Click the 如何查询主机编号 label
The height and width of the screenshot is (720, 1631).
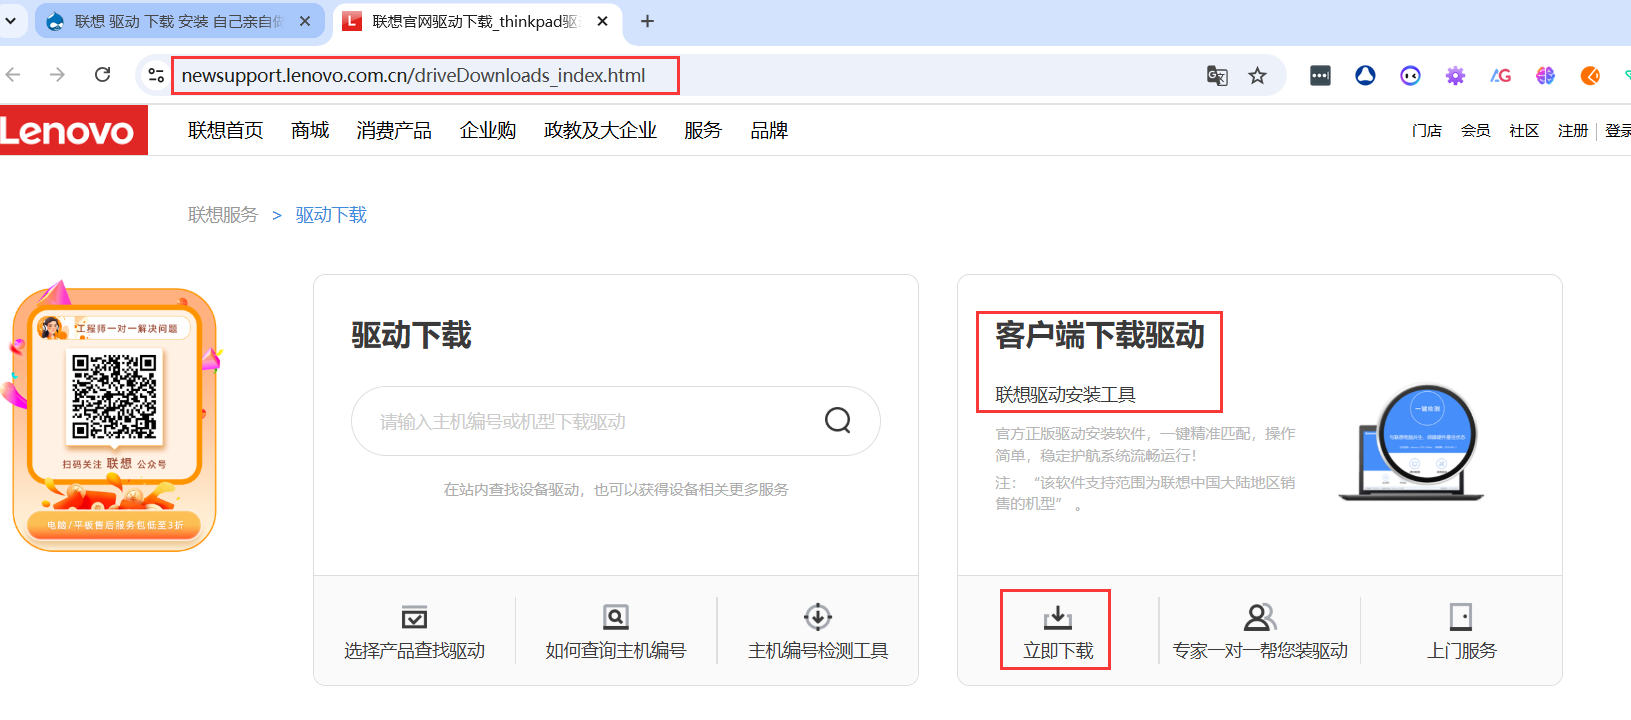tap(616, 651)
